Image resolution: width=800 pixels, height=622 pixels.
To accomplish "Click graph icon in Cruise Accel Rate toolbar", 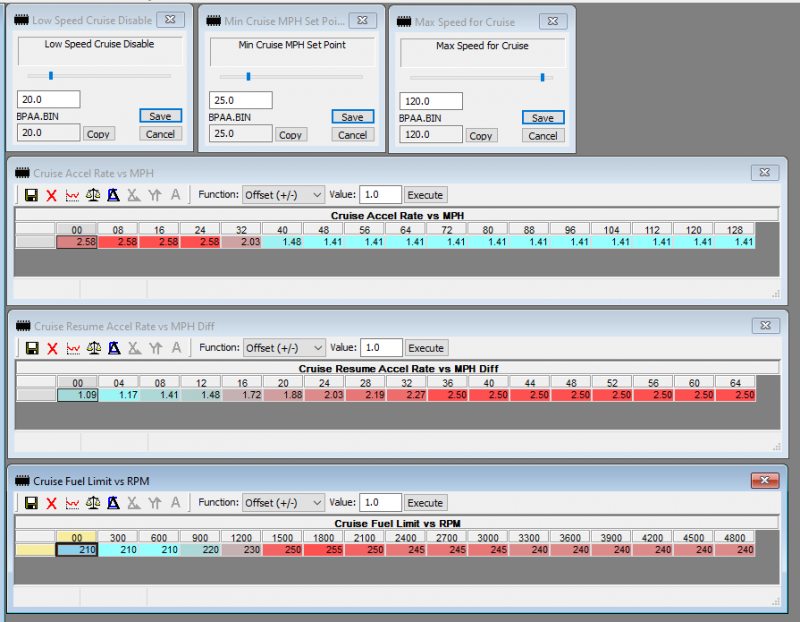I will tap(73, 195).
